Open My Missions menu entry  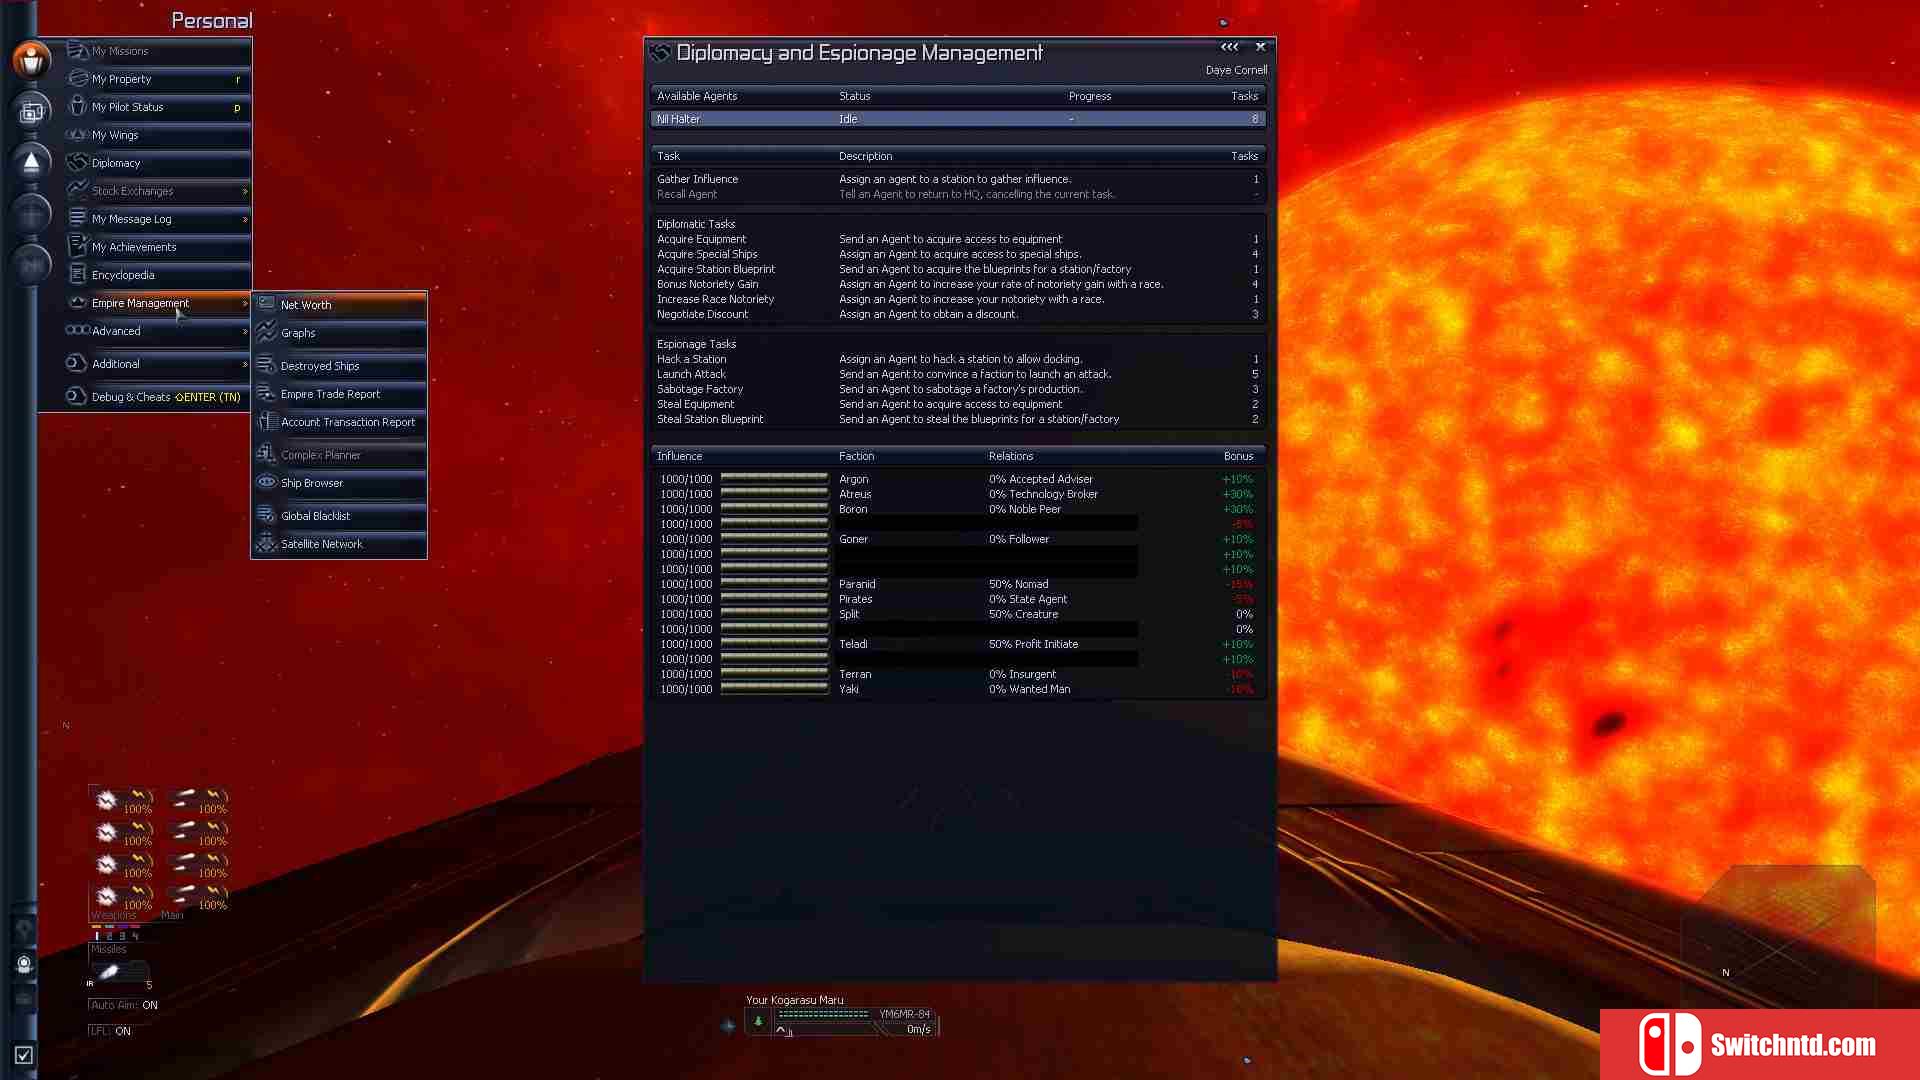(159, 51)
